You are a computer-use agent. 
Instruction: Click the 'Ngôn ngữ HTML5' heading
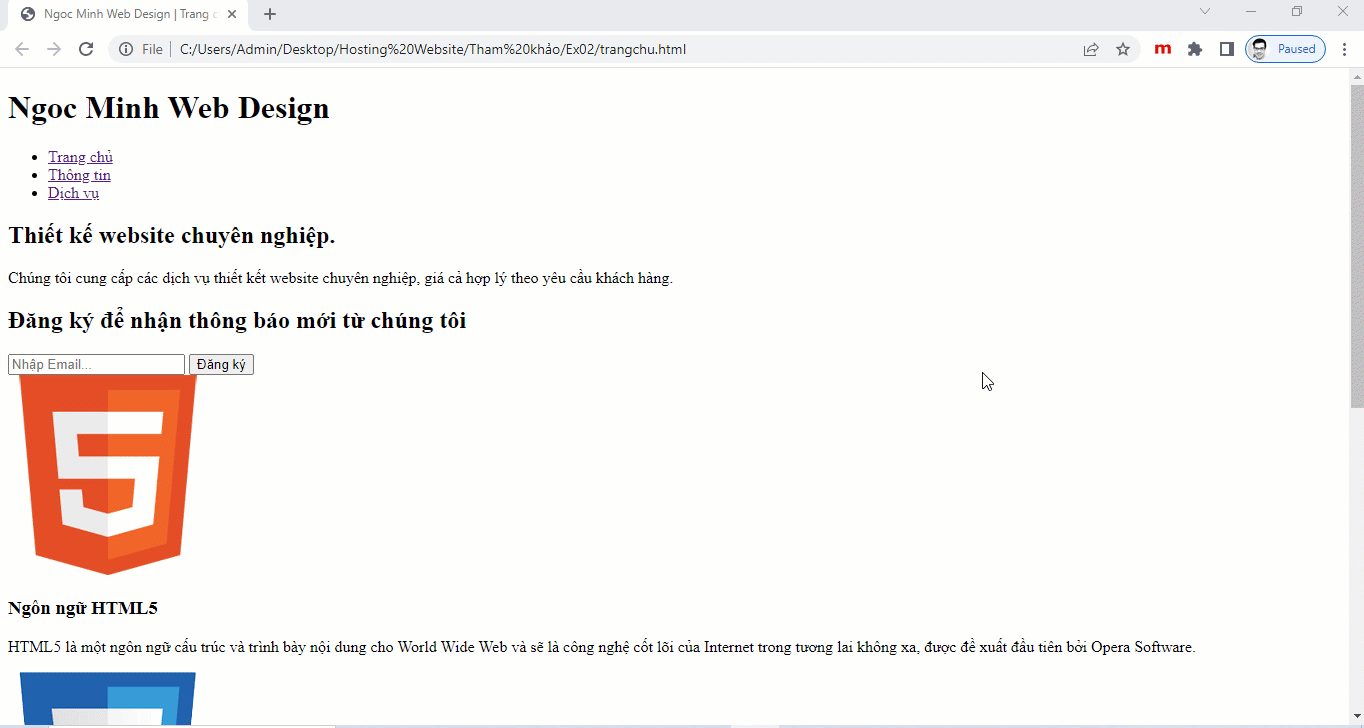(x=83, y=608)
